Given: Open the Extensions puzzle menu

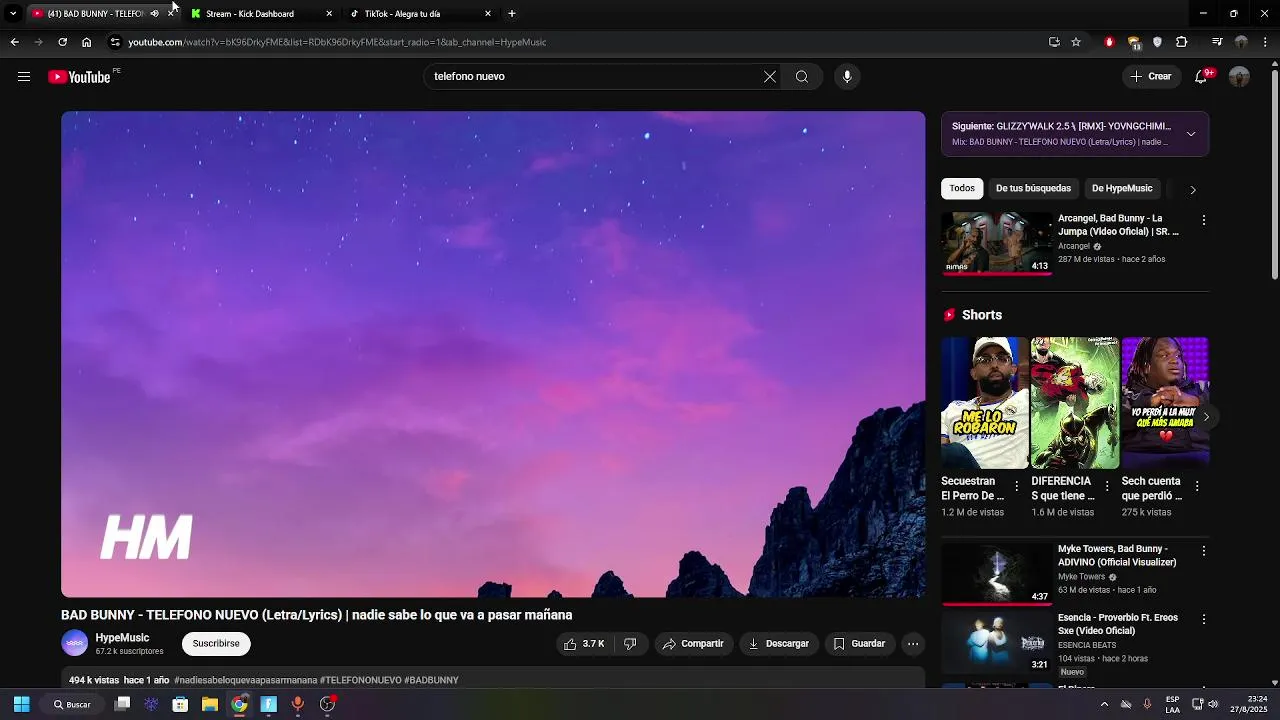Looking at the screenshot, I should (1182, 42).
